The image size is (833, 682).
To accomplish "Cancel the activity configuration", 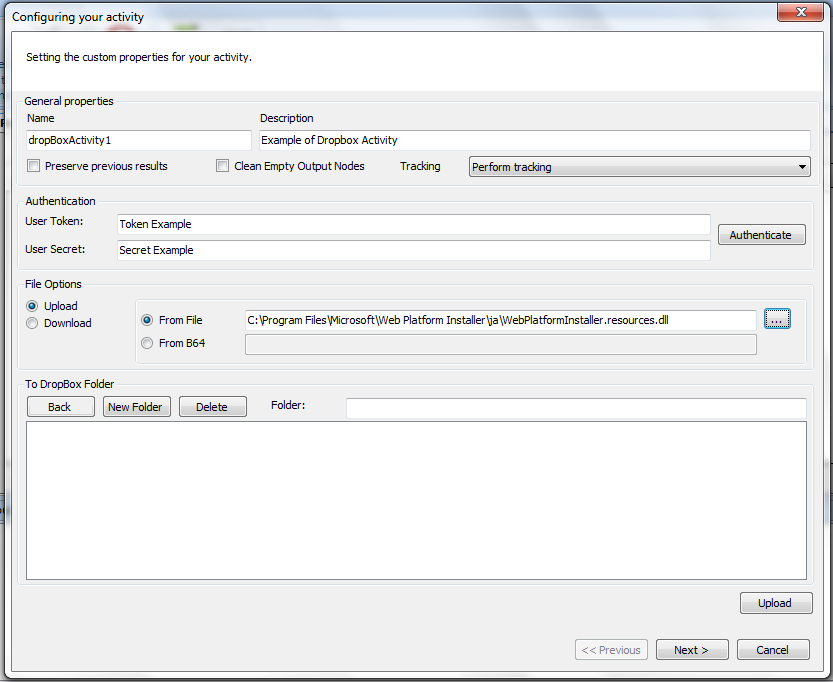I will coord(773,650).
